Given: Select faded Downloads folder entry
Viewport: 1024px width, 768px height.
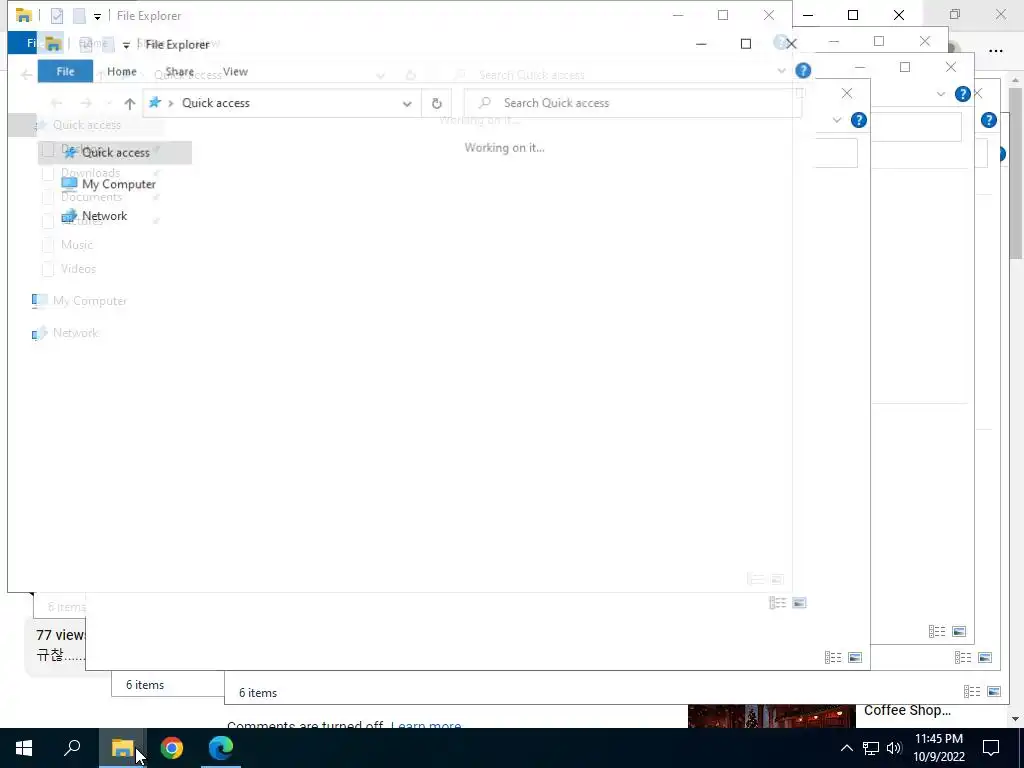Looking at the screenshot, I should point(91,172).
